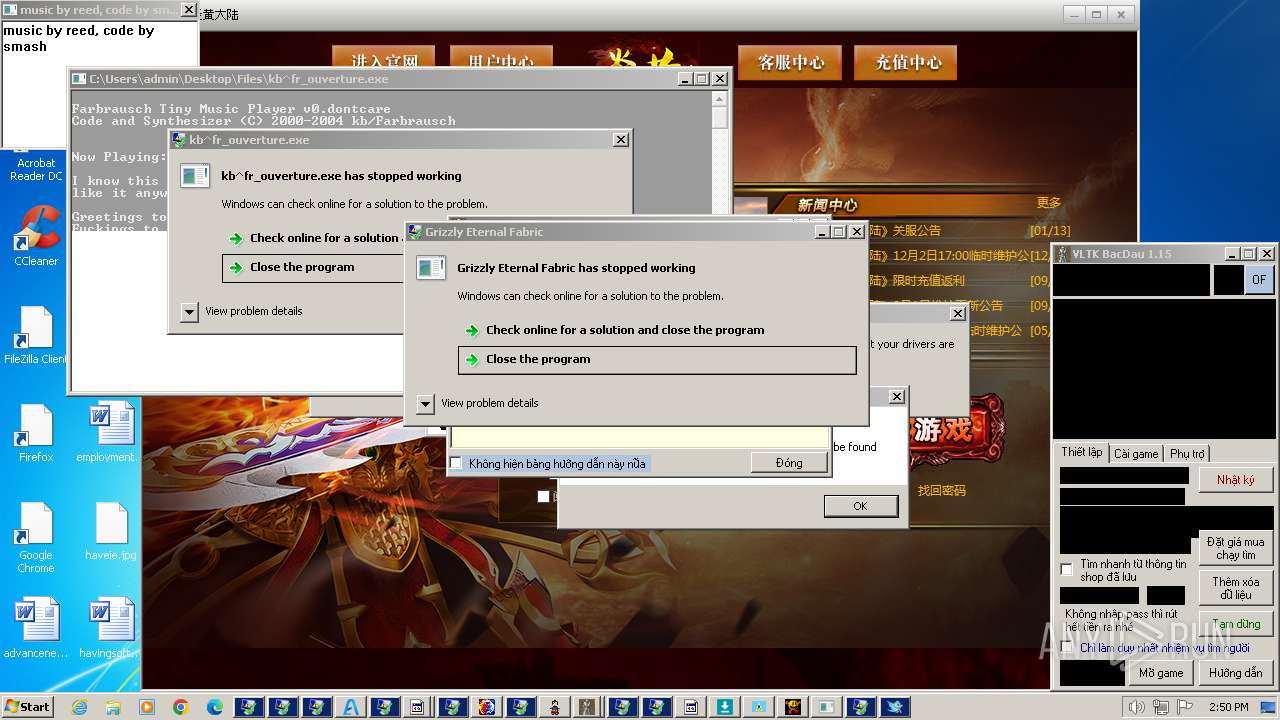Click the Mở game button
1280x720 pixels.
(1161, 673)
